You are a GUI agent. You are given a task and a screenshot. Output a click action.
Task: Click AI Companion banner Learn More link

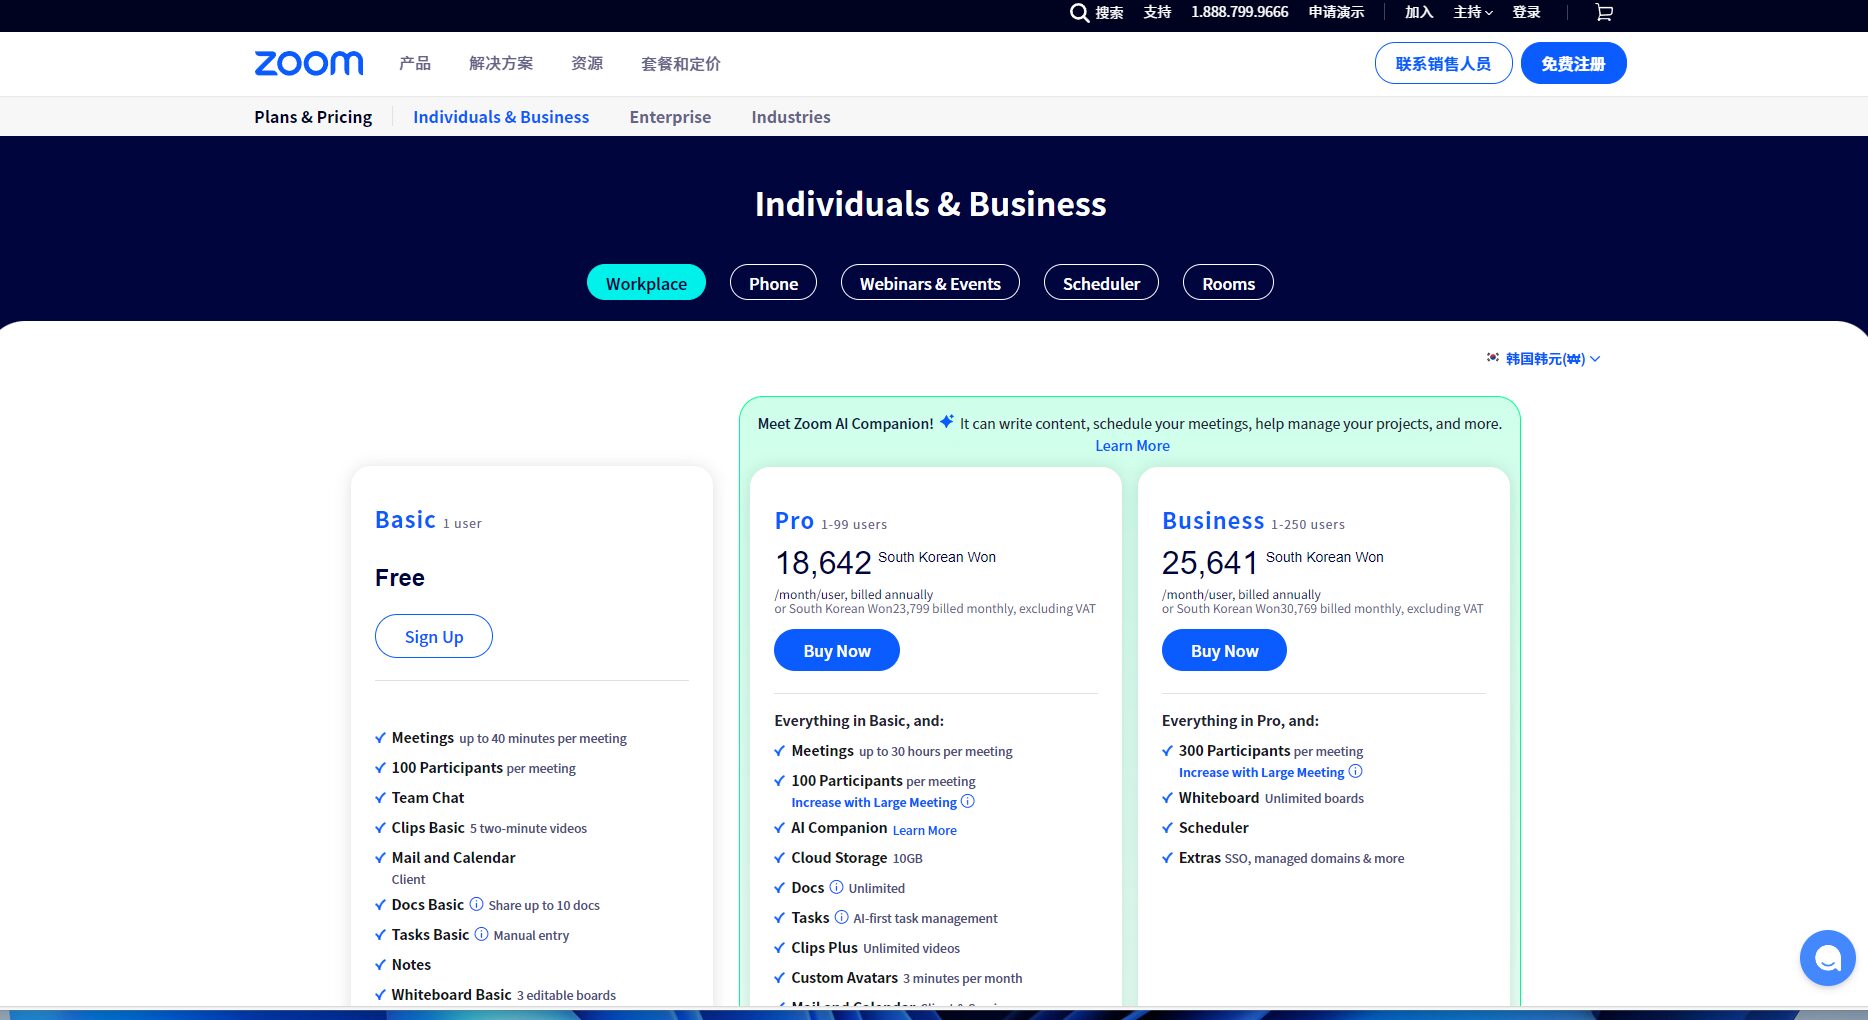1132,446
